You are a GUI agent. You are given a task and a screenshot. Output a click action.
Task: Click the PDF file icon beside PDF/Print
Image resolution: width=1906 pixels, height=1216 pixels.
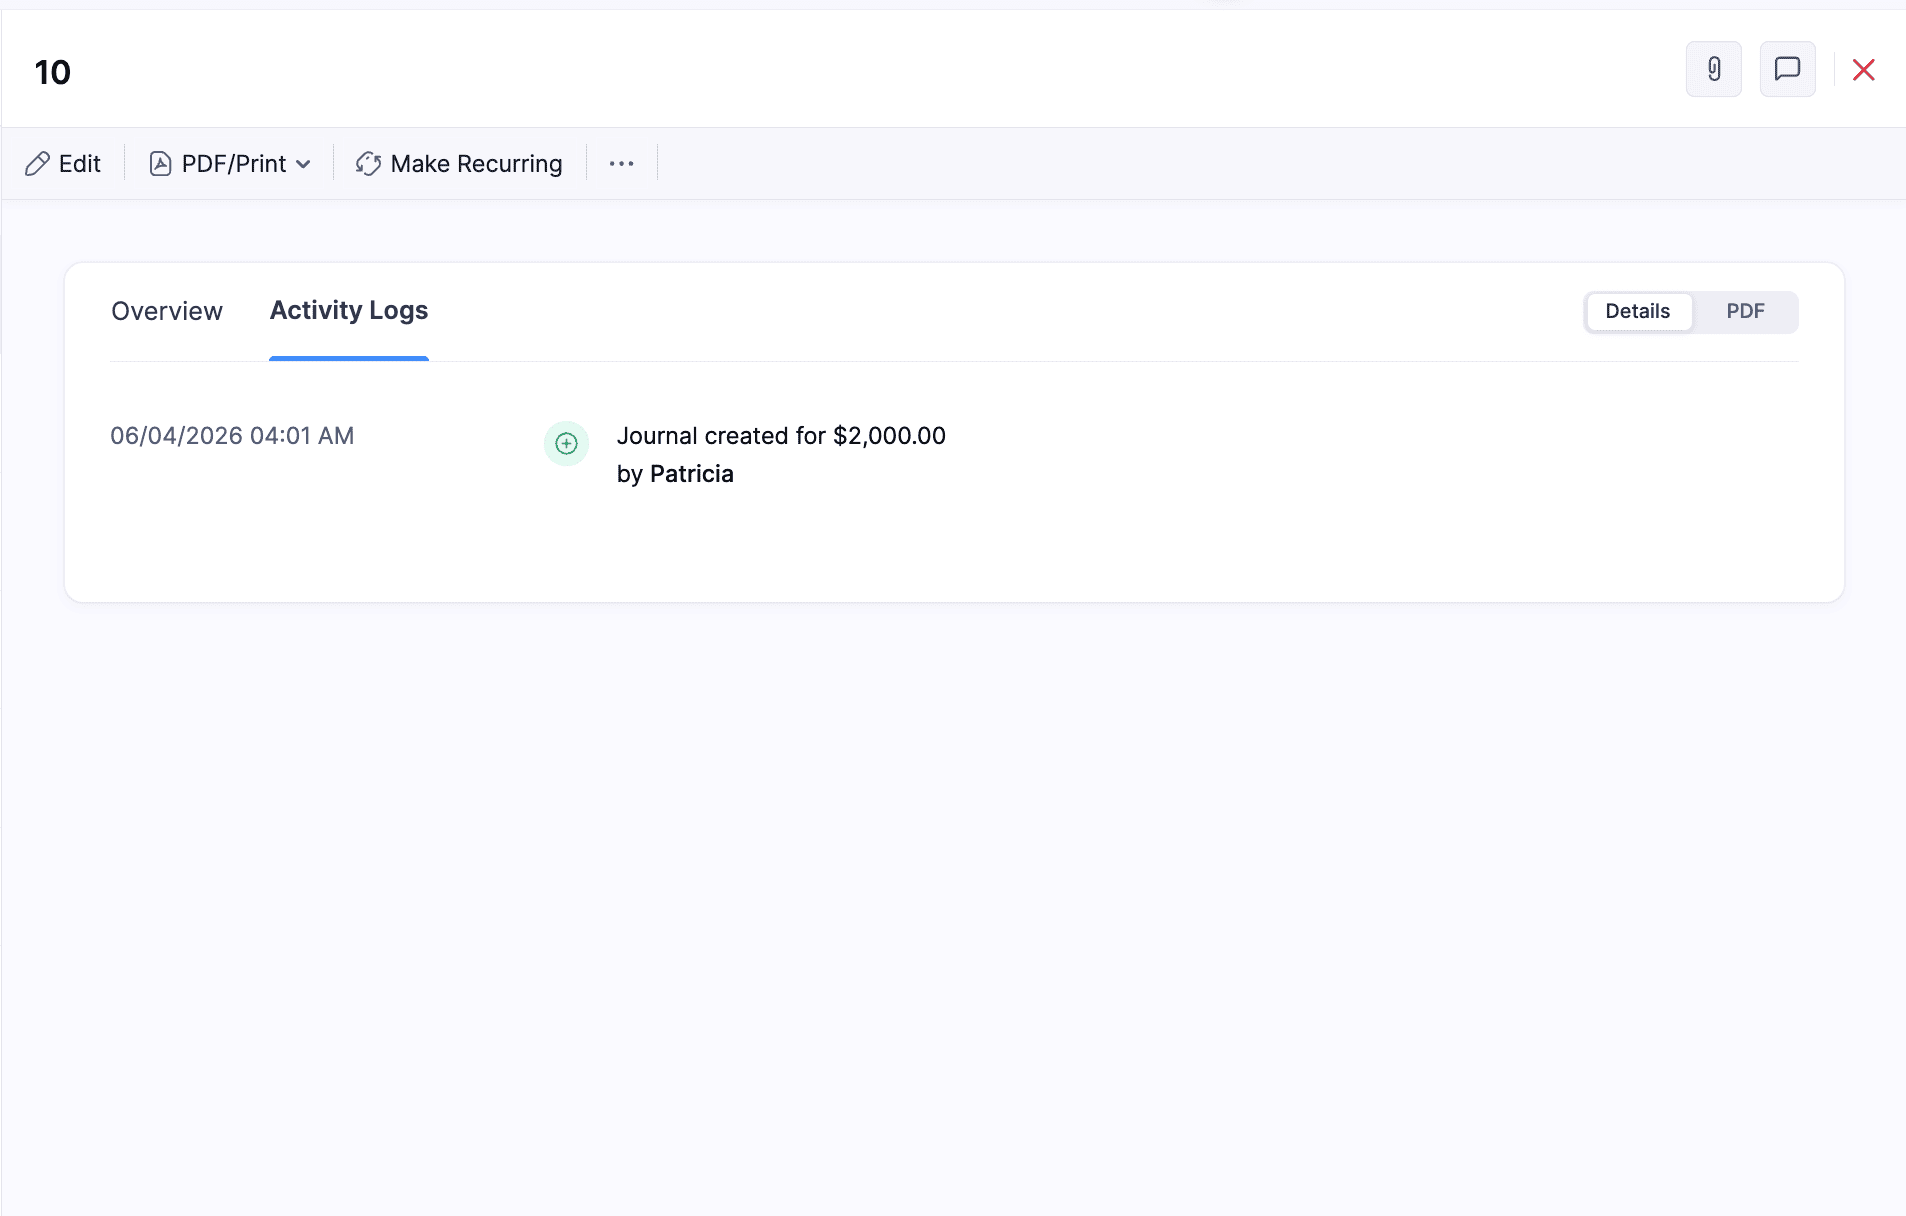tap(160, 163)
